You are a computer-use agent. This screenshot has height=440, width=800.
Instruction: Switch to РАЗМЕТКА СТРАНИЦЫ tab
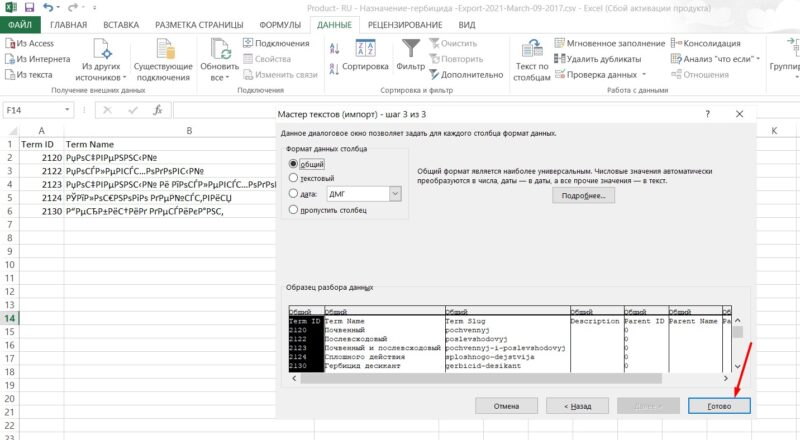[199, 25]
